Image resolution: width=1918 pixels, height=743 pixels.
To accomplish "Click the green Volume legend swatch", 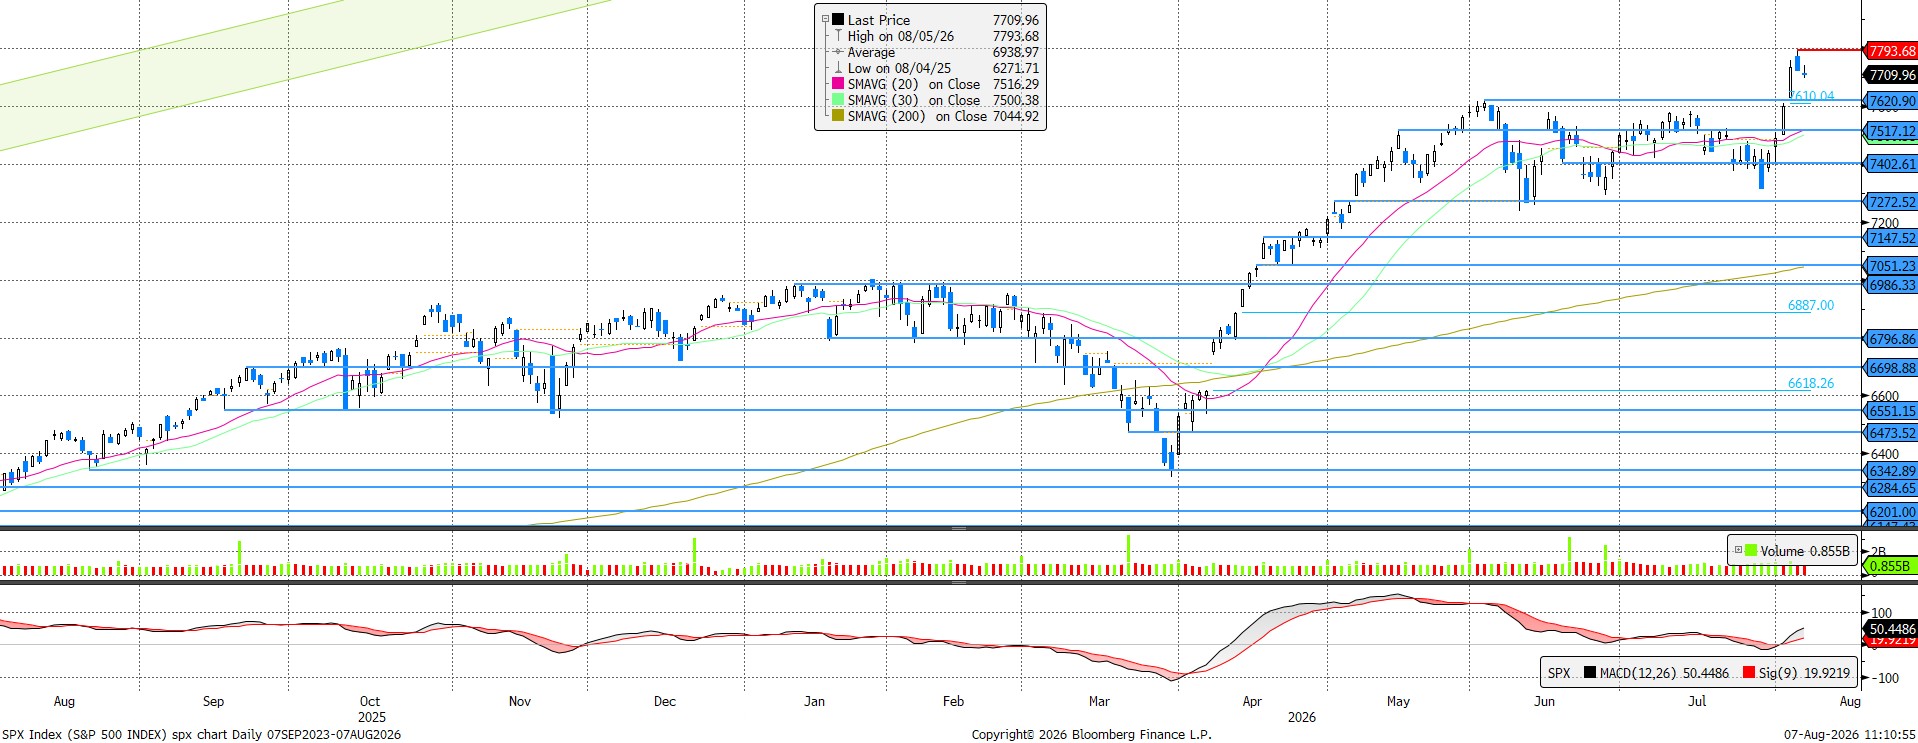I will 1750,551.
